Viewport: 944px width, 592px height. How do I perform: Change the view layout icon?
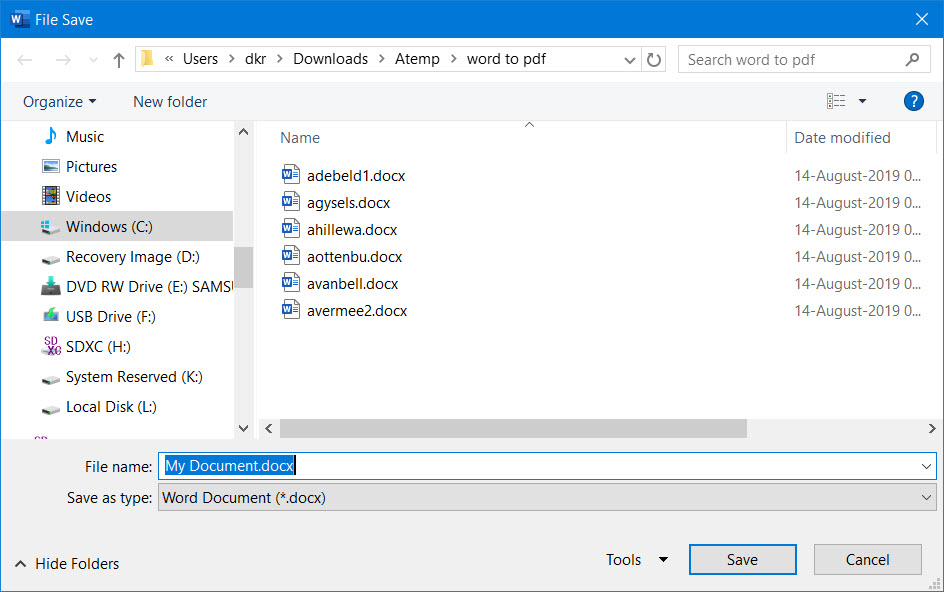pyautogui.click(x=836, y=101)
